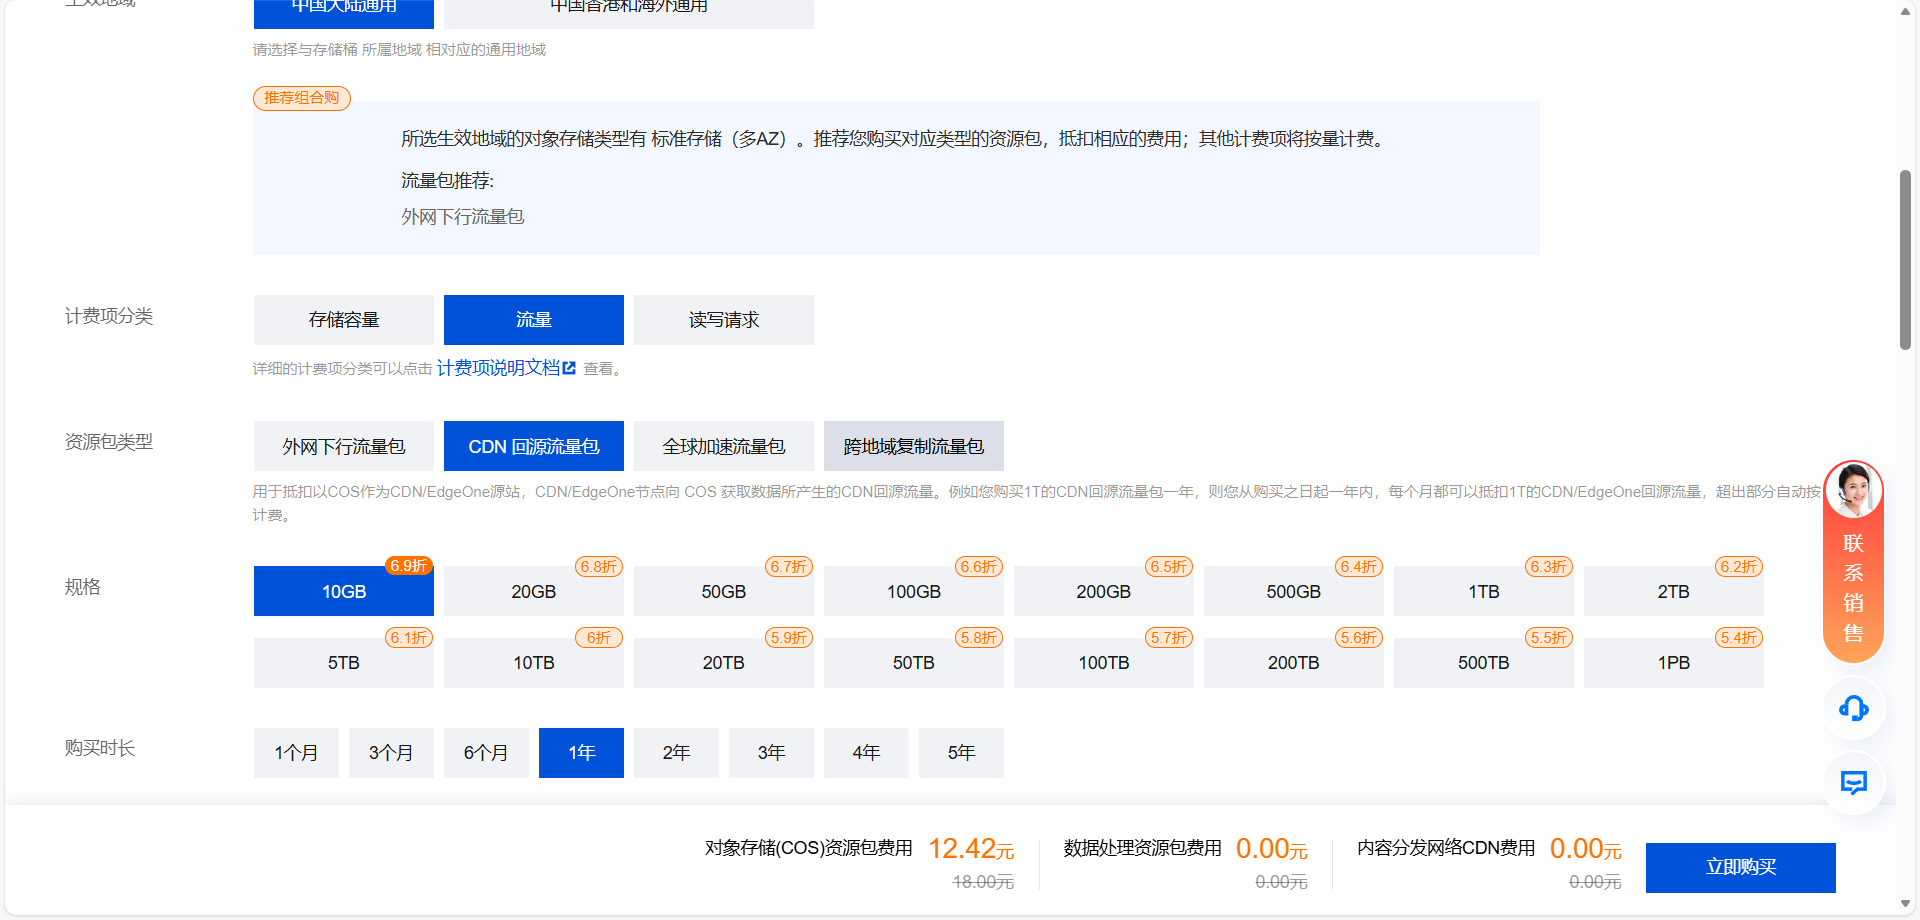Viewport: 1920px width, 920px height.
Task: Click the external link icon beside 计费项说明文档
Action: [570, 368]
